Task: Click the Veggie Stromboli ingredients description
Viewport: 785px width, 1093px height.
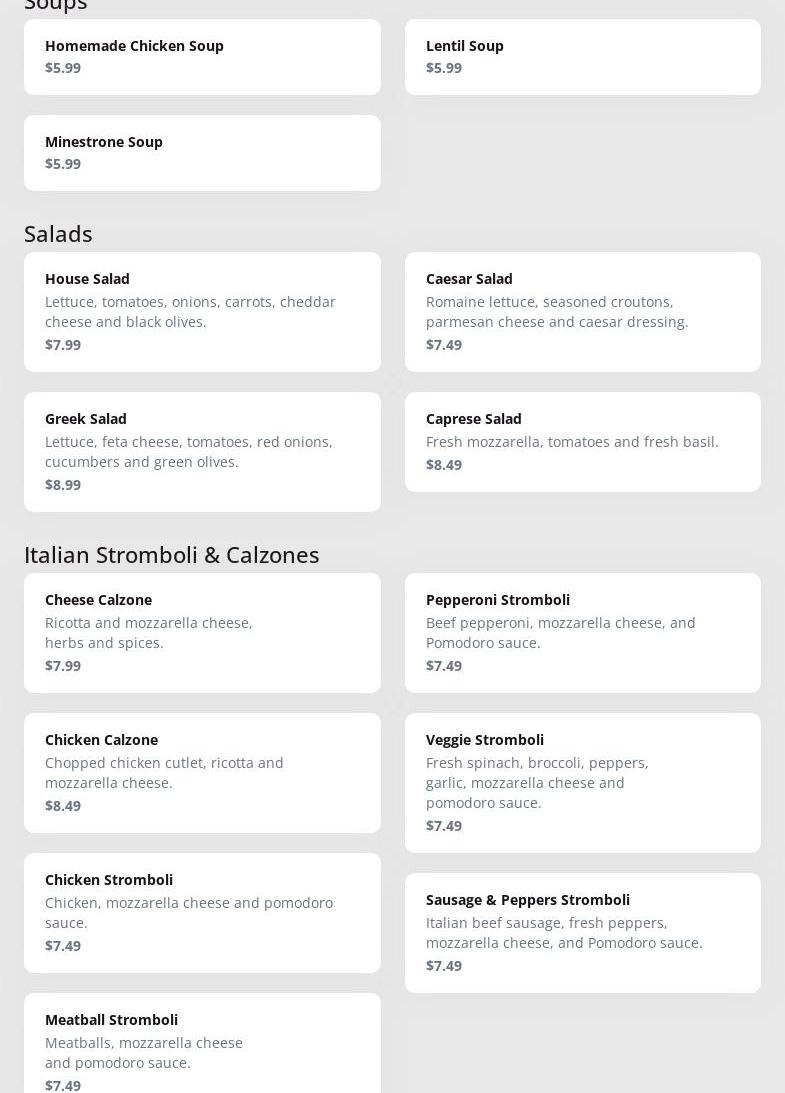Action: [x=537, y=783]
